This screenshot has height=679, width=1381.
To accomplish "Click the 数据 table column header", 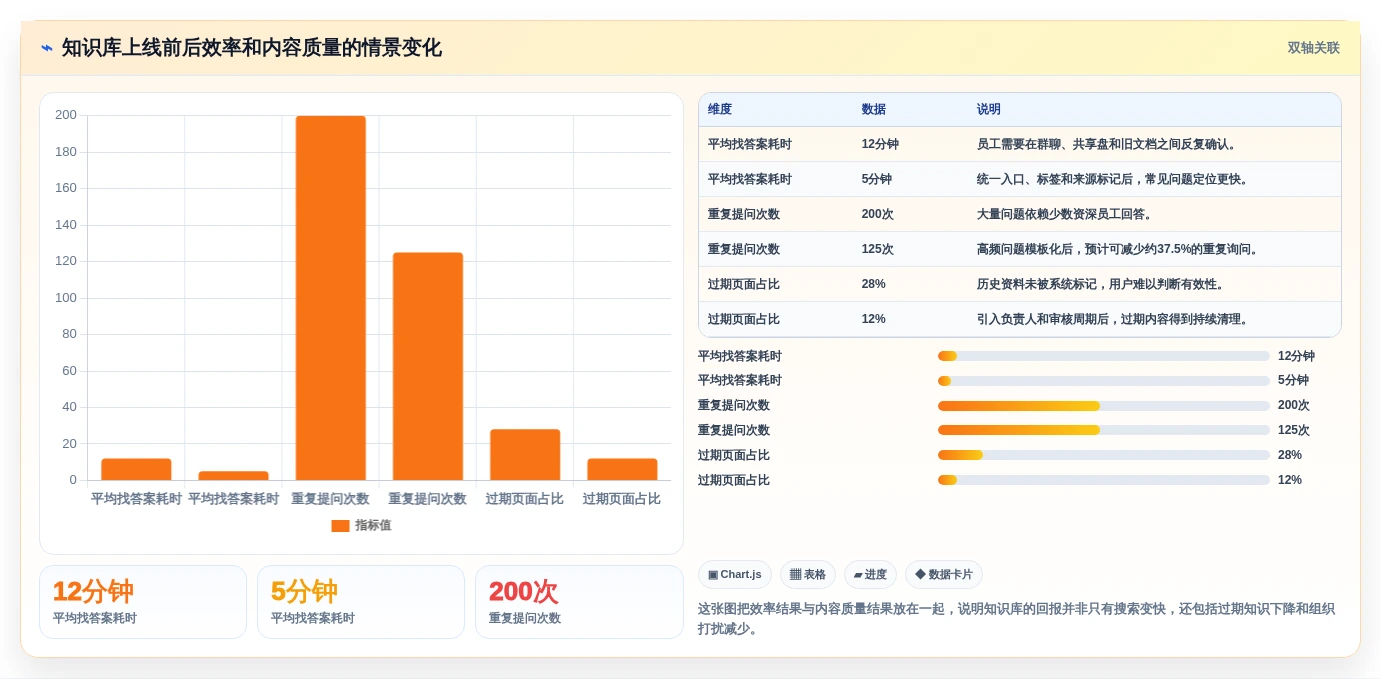I will (x=874, y=110).
